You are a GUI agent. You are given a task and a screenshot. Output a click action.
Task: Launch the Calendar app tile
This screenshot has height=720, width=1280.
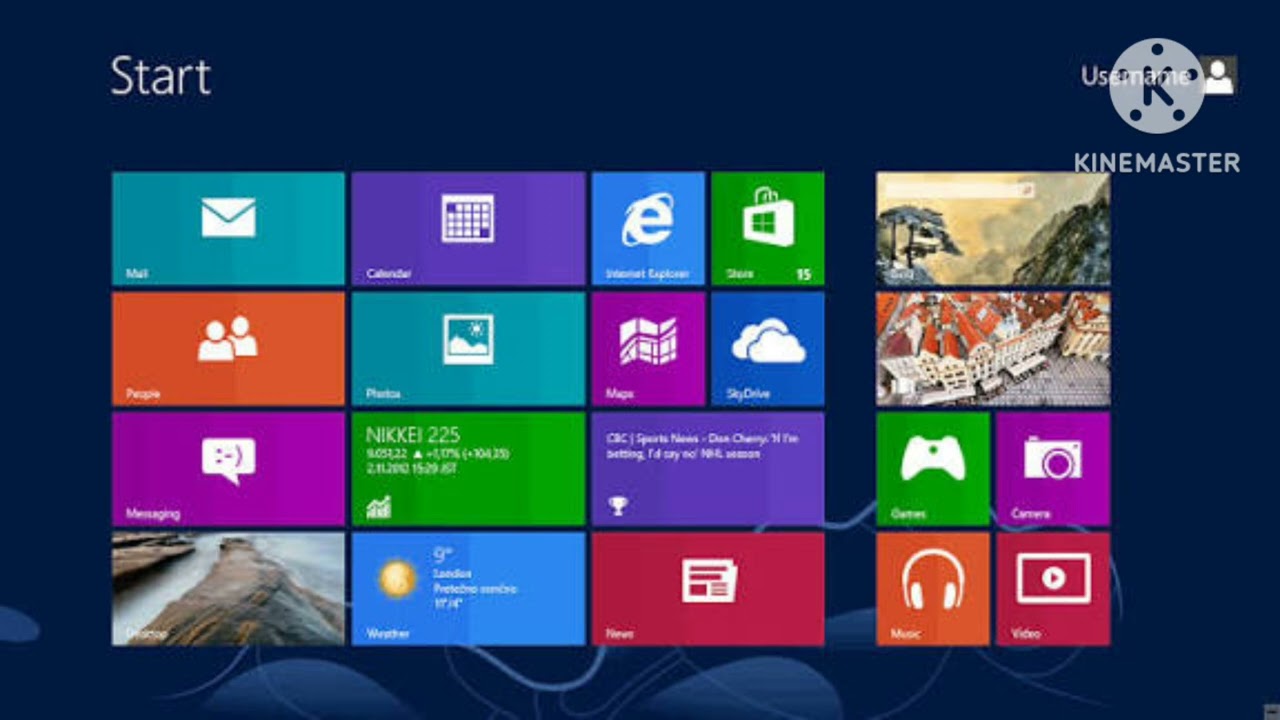468,229
